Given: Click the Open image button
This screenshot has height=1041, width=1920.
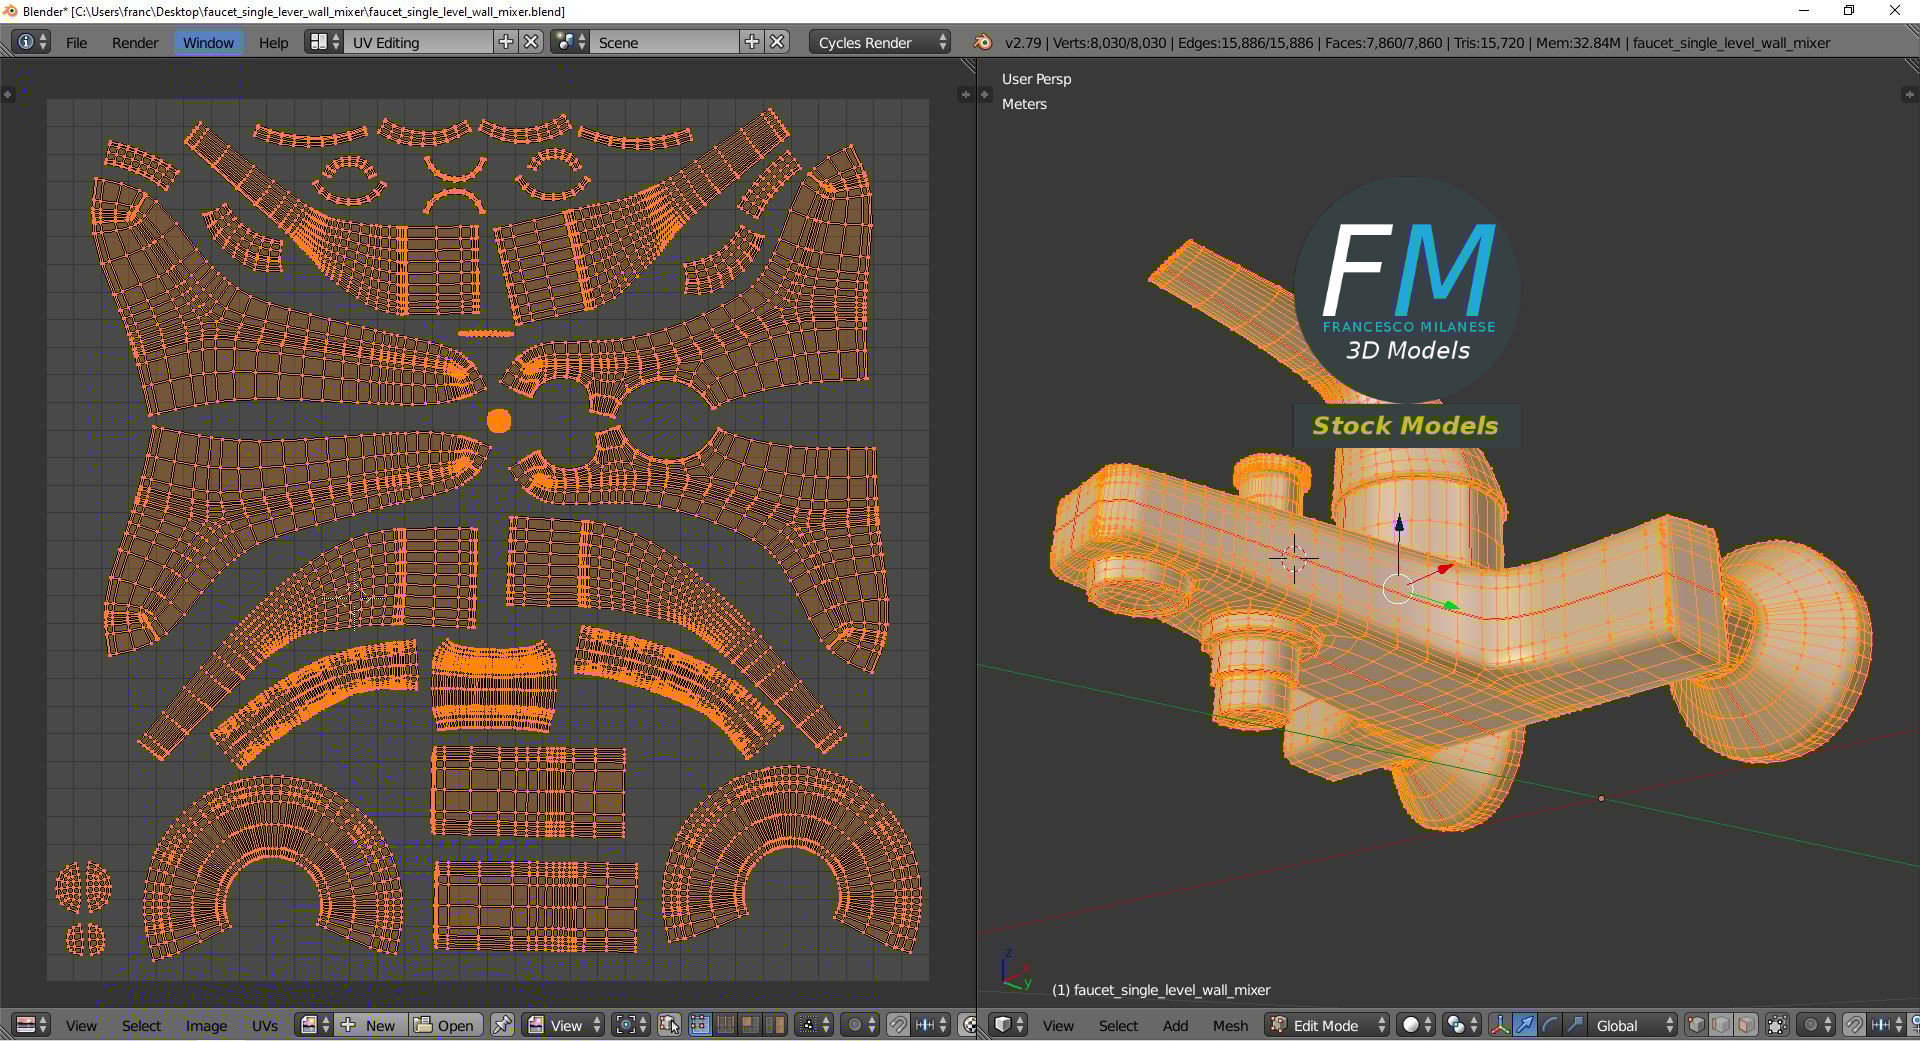Looking at the screenshot, I should (445, 1025).
